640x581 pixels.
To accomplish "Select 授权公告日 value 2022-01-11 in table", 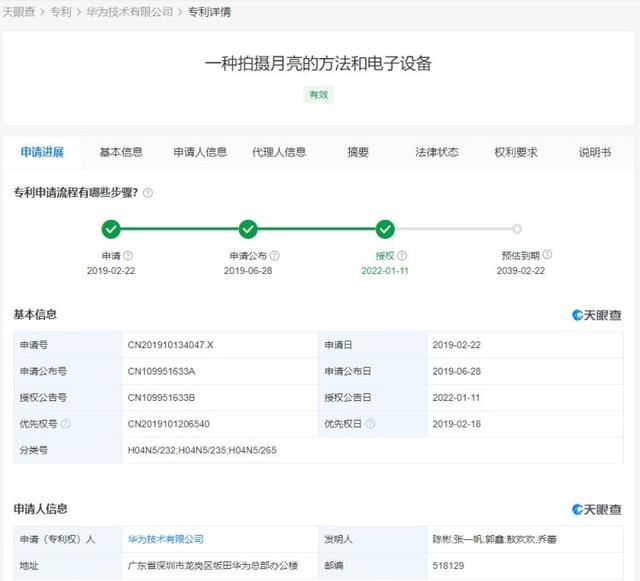I will [x=456, y=398].
